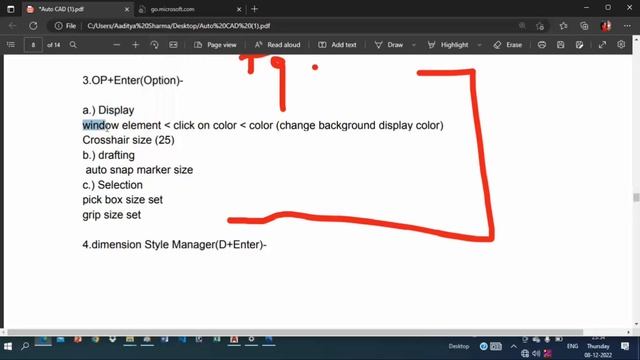640x360 pixels.
Task: Save the PDF with the disk icon
Action: click(x=560, y=45)
